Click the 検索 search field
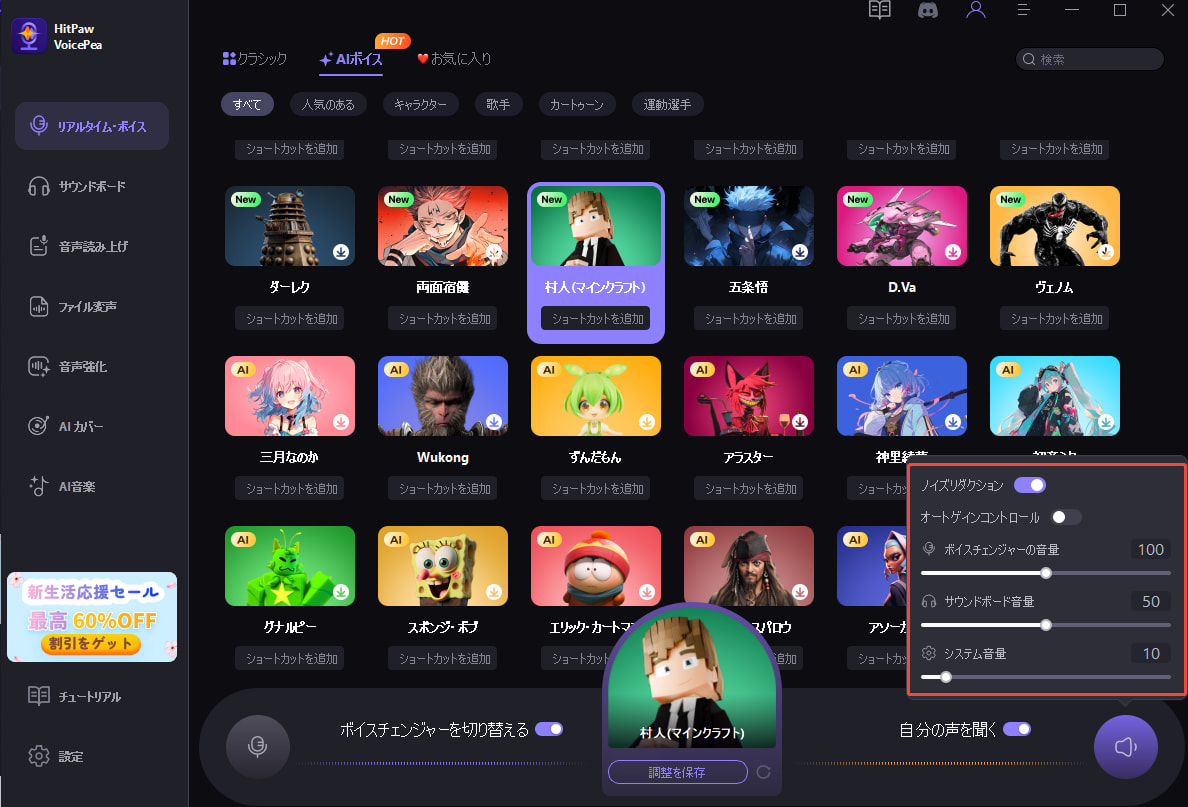Image resolution: width=1188 pixels, height=807 pixels. point(1090,59)
